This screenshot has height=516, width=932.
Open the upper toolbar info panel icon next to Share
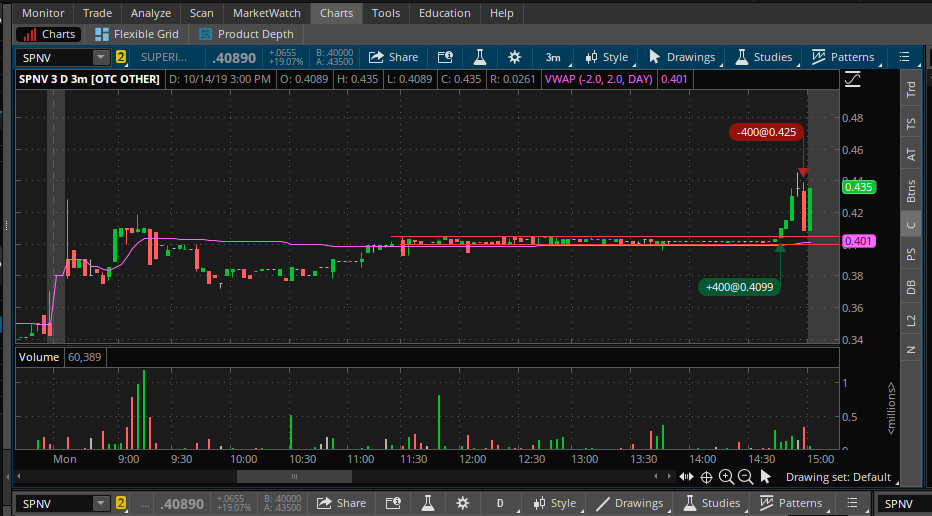445,58
